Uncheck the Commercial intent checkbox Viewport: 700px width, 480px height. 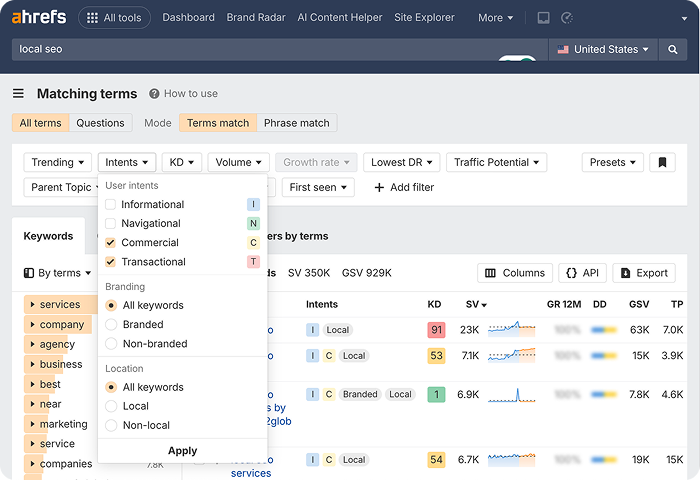click(111, 243)
